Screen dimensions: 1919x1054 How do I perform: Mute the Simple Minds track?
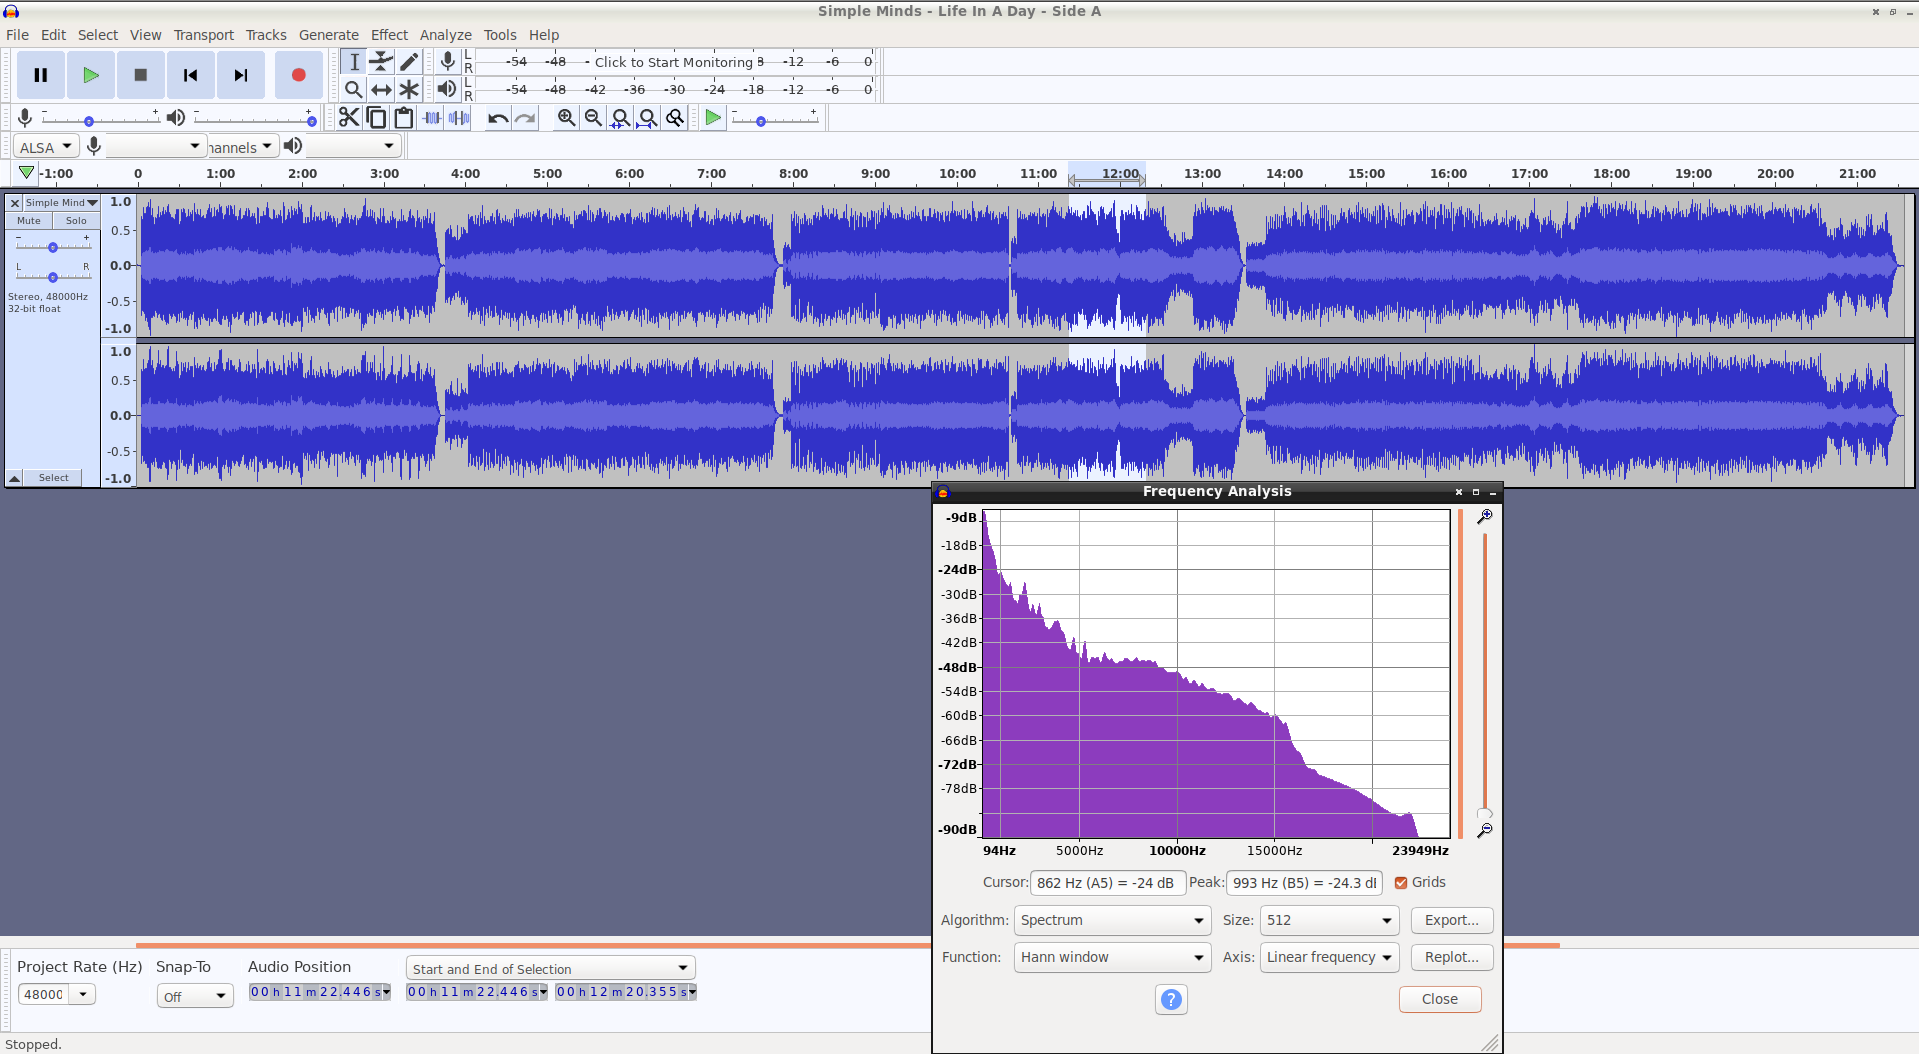[x=29, y=221]
